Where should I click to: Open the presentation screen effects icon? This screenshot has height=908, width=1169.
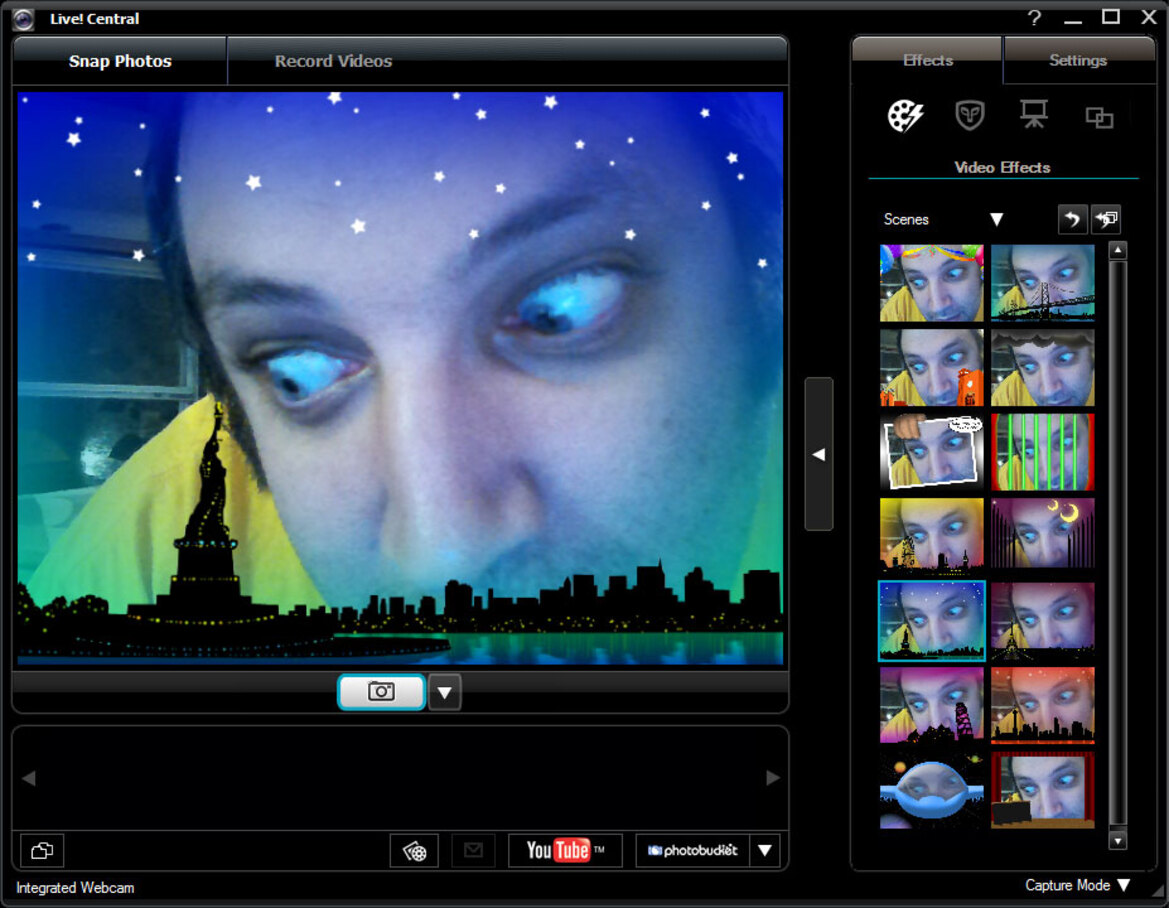1033,115
